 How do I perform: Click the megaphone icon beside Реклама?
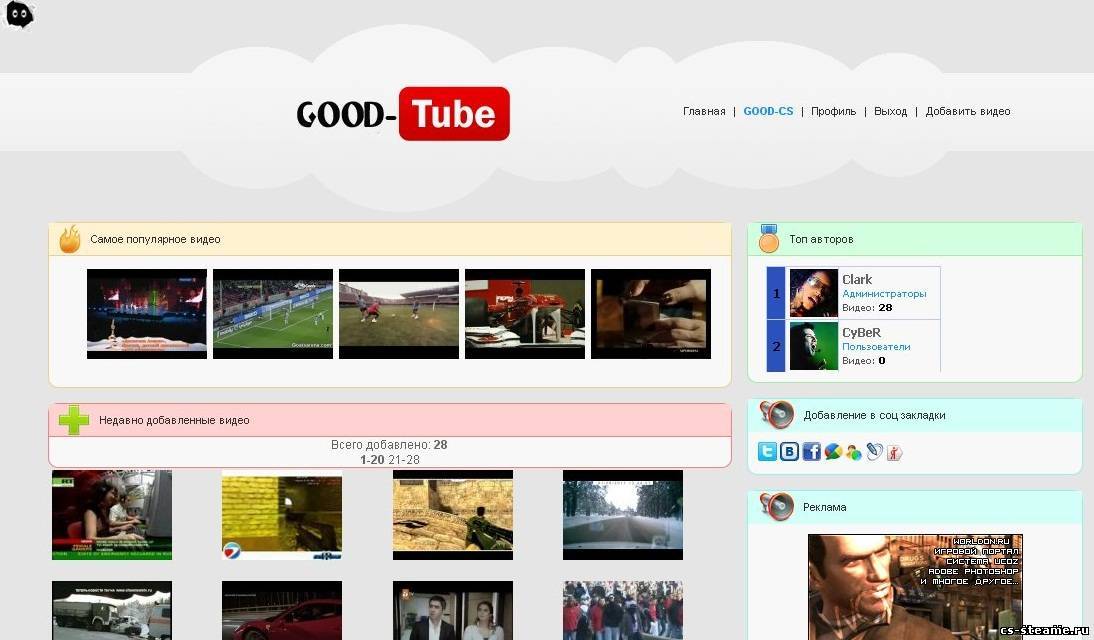[777, 507]
